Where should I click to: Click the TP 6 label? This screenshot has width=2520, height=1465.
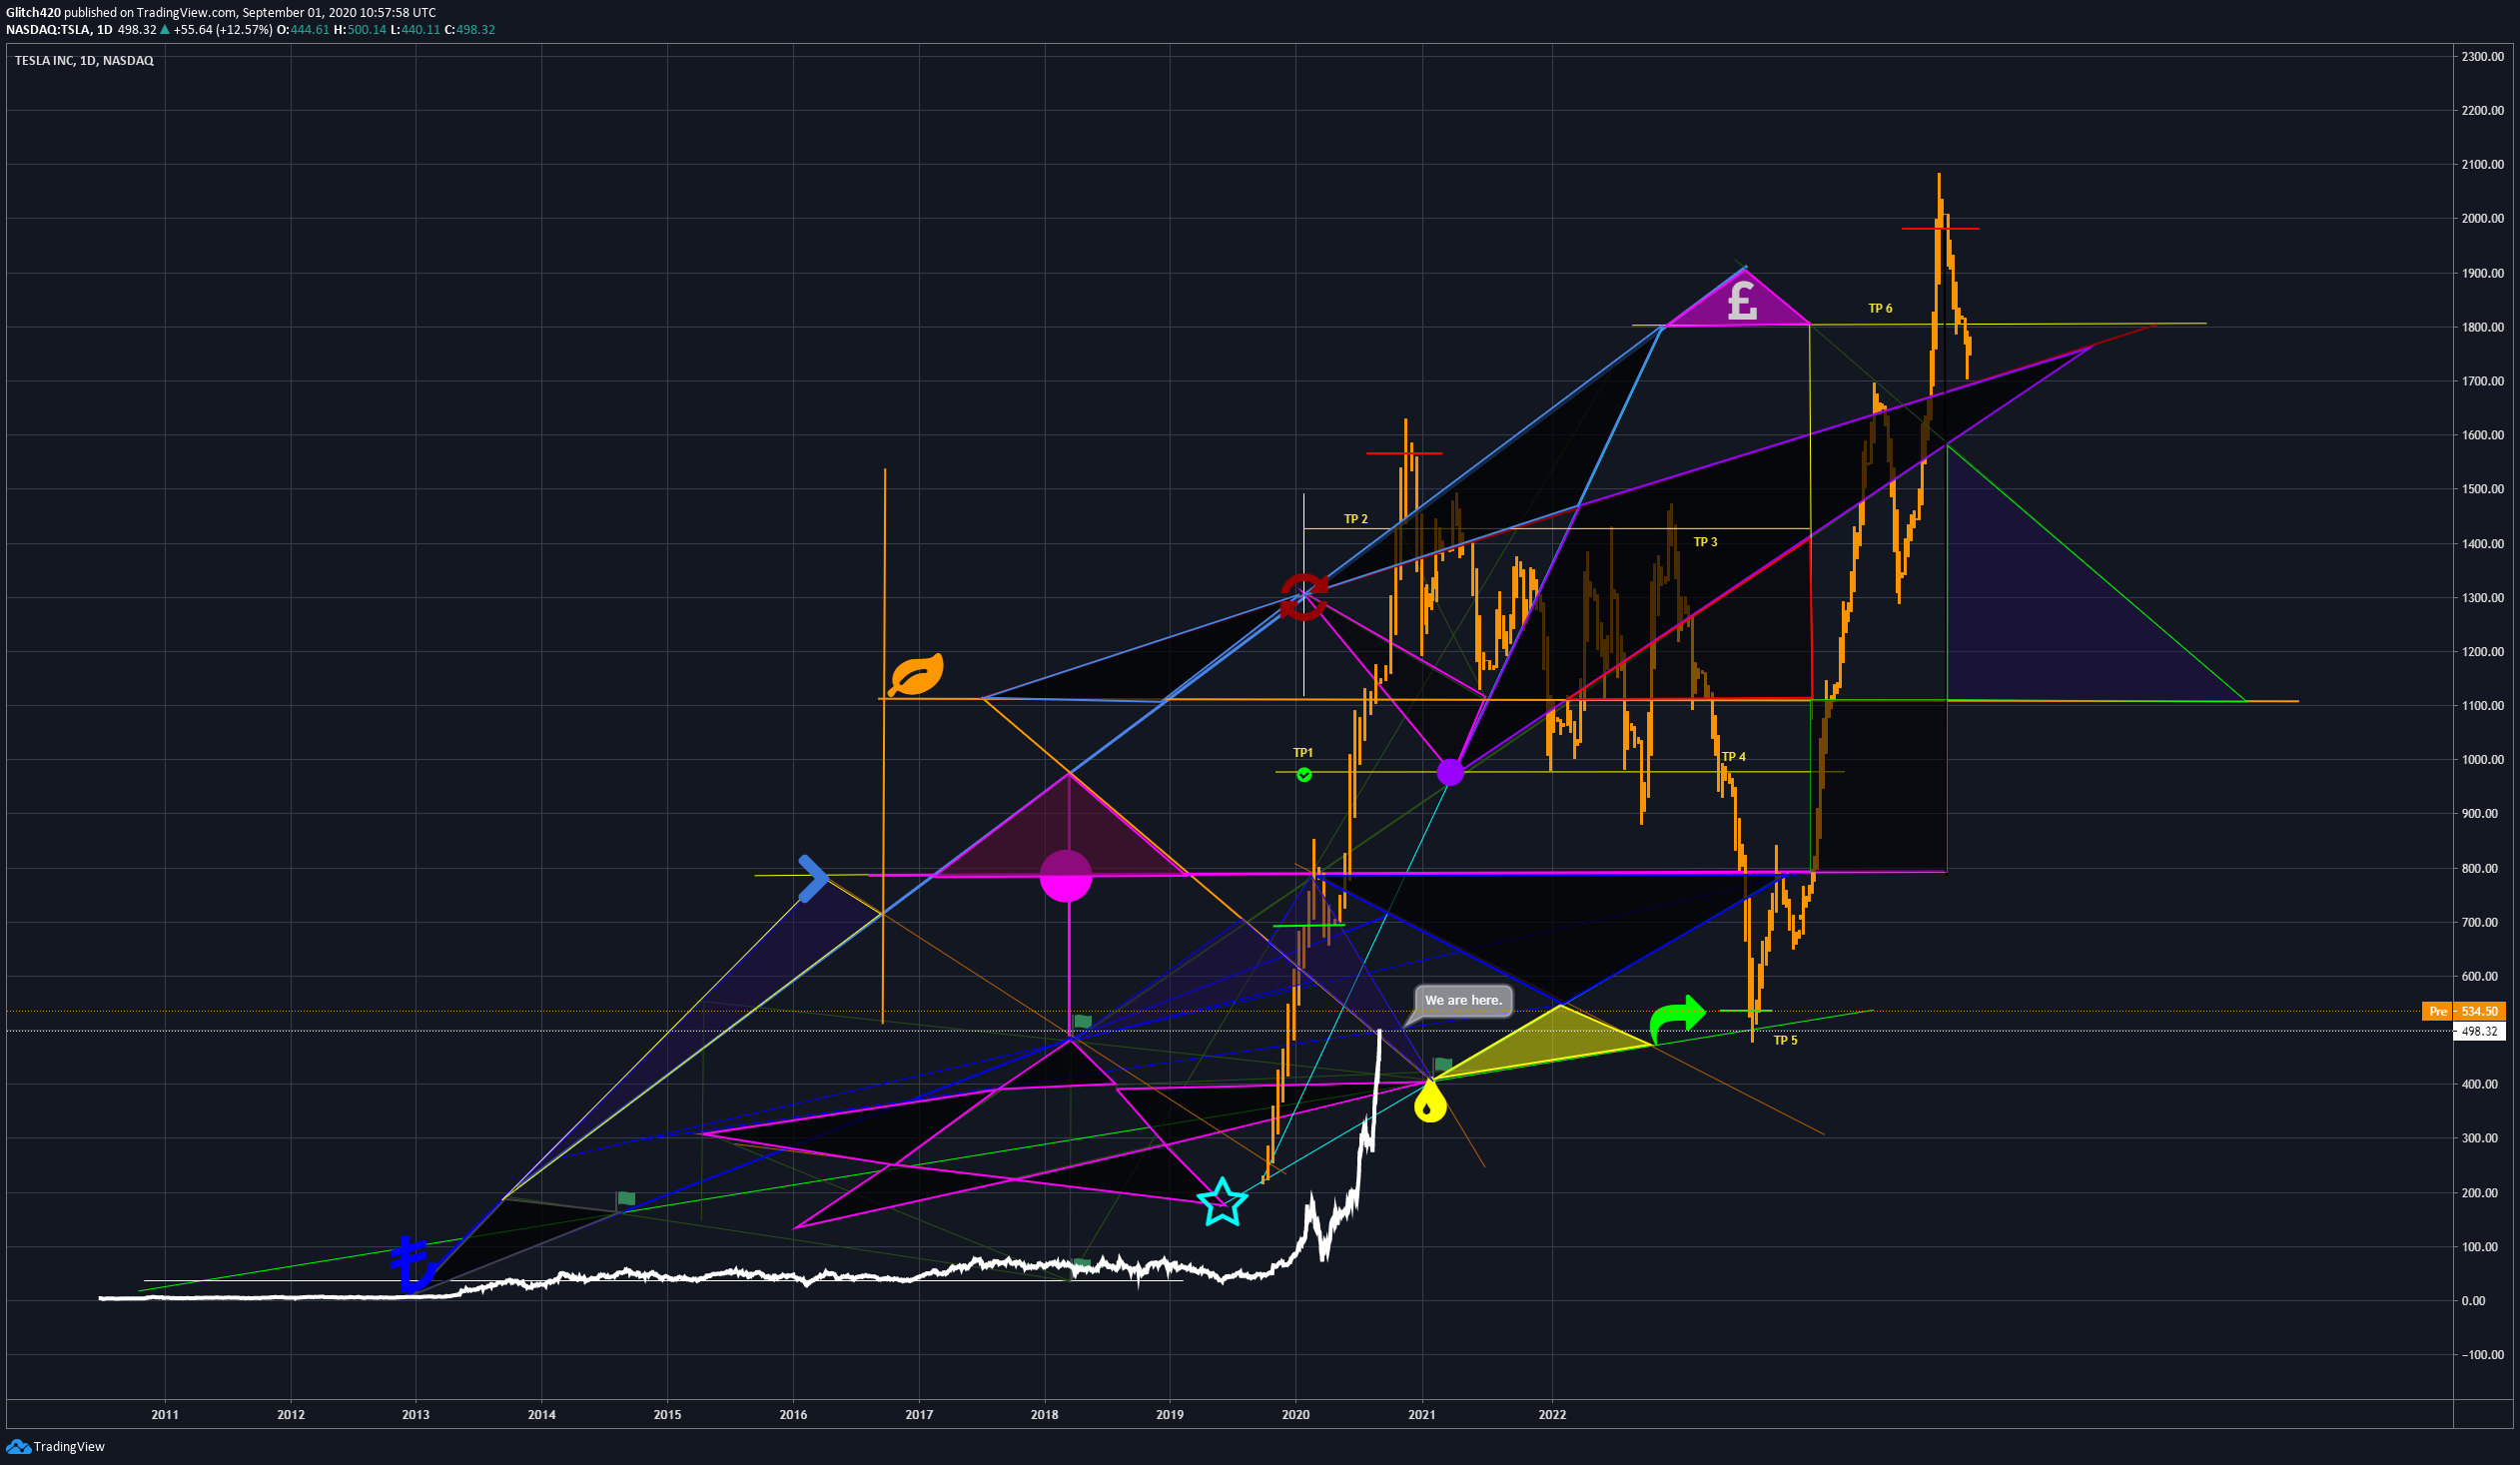pyautogui.click(x=1880, y=308)
